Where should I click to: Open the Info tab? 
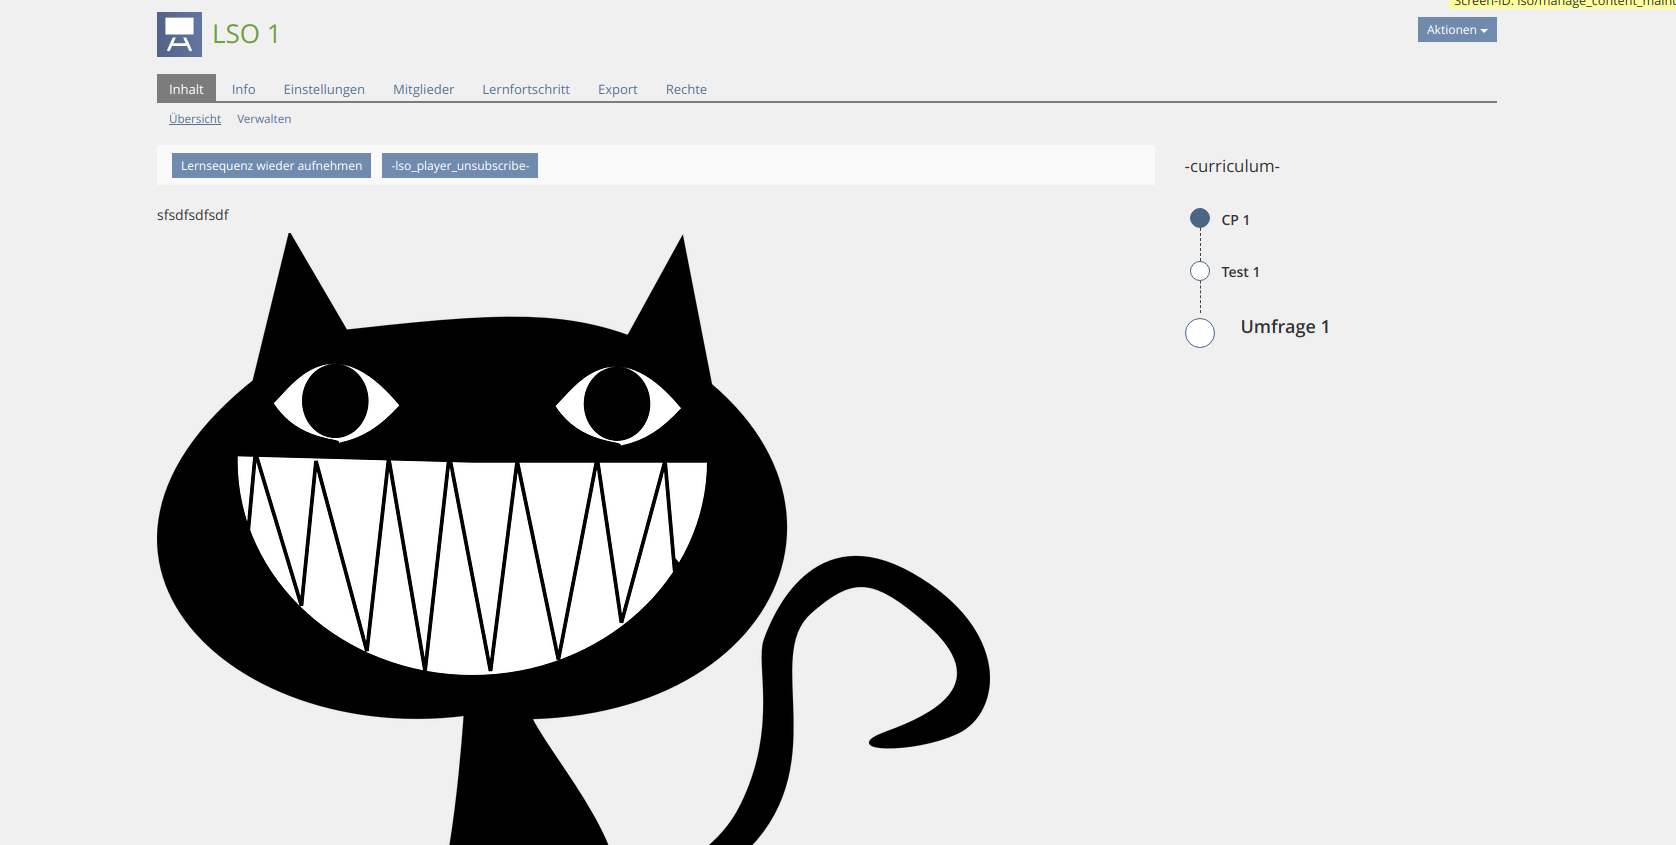click(x=243, y=89)
